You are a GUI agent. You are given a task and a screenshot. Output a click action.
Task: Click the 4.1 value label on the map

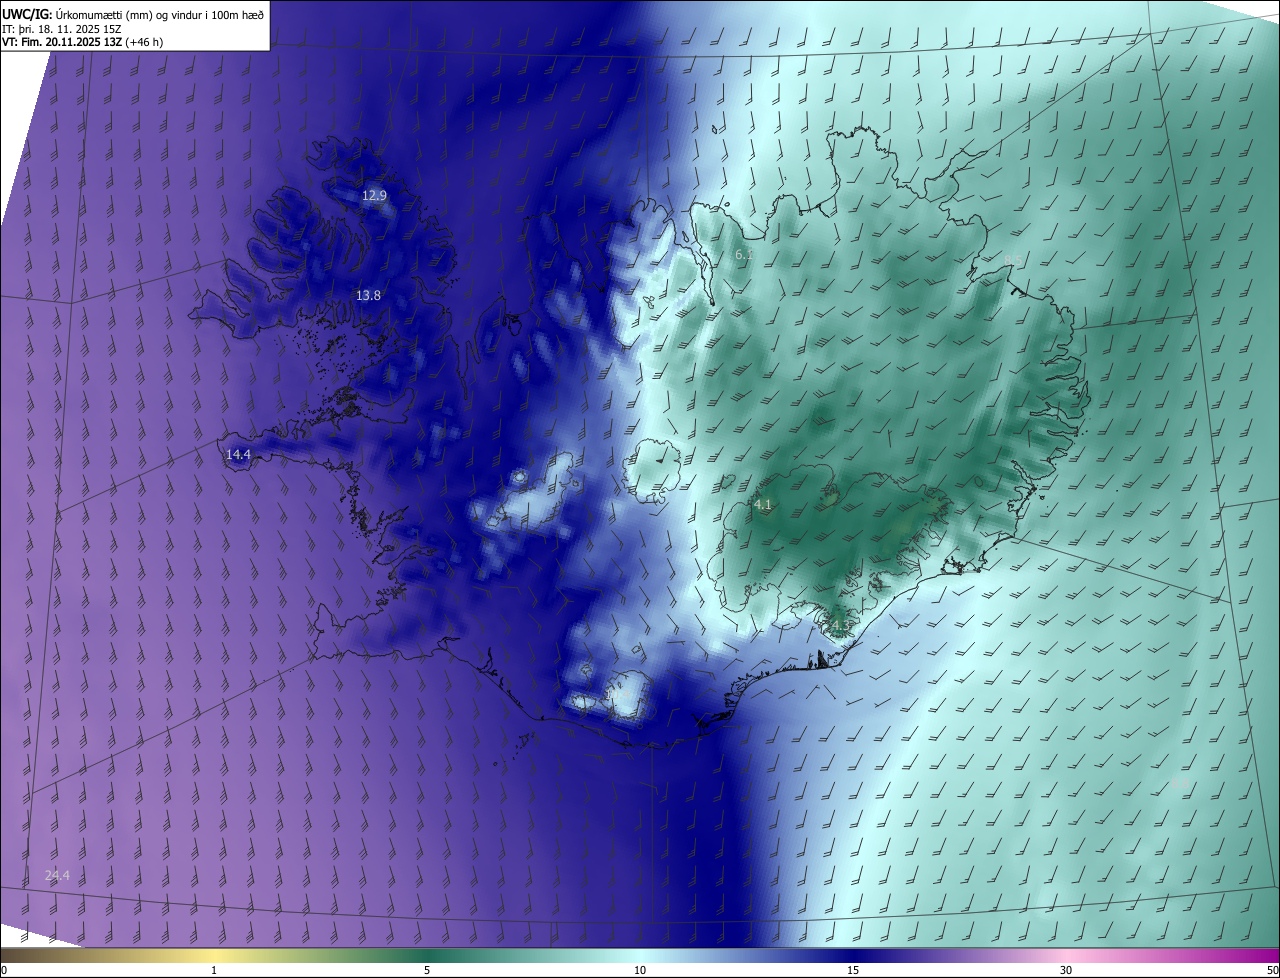(x=762, y=505)
